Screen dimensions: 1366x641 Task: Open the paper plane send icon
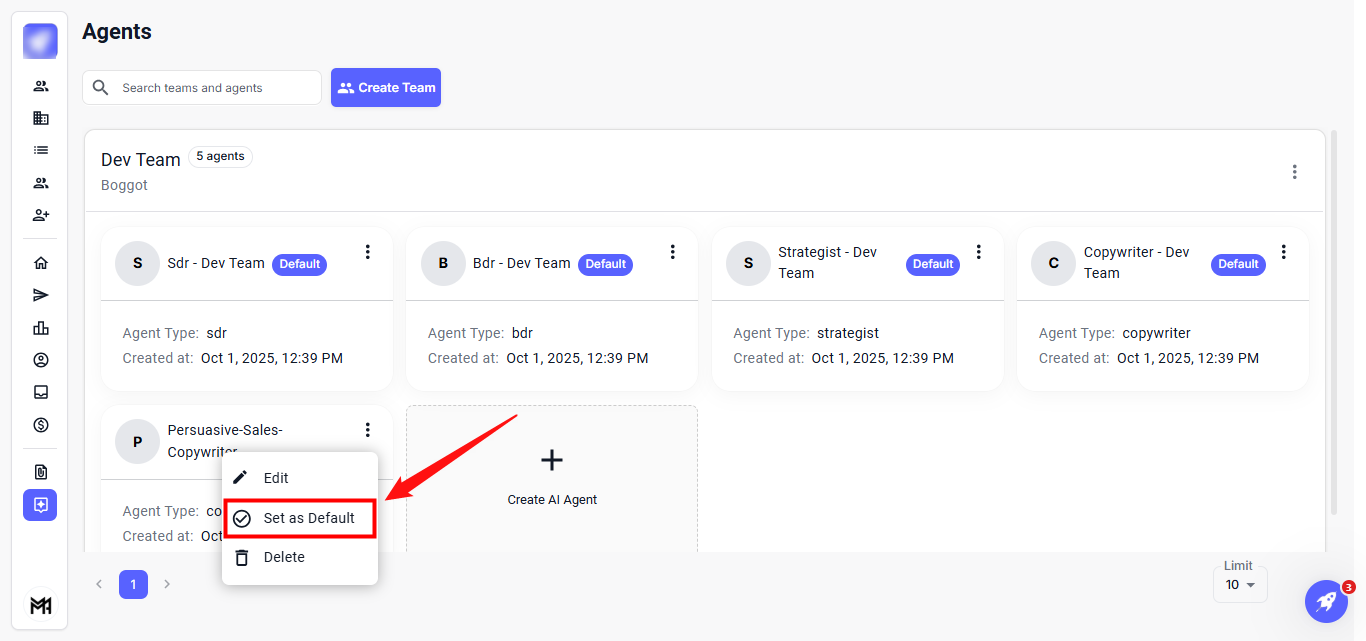click(x=40, y=295)
